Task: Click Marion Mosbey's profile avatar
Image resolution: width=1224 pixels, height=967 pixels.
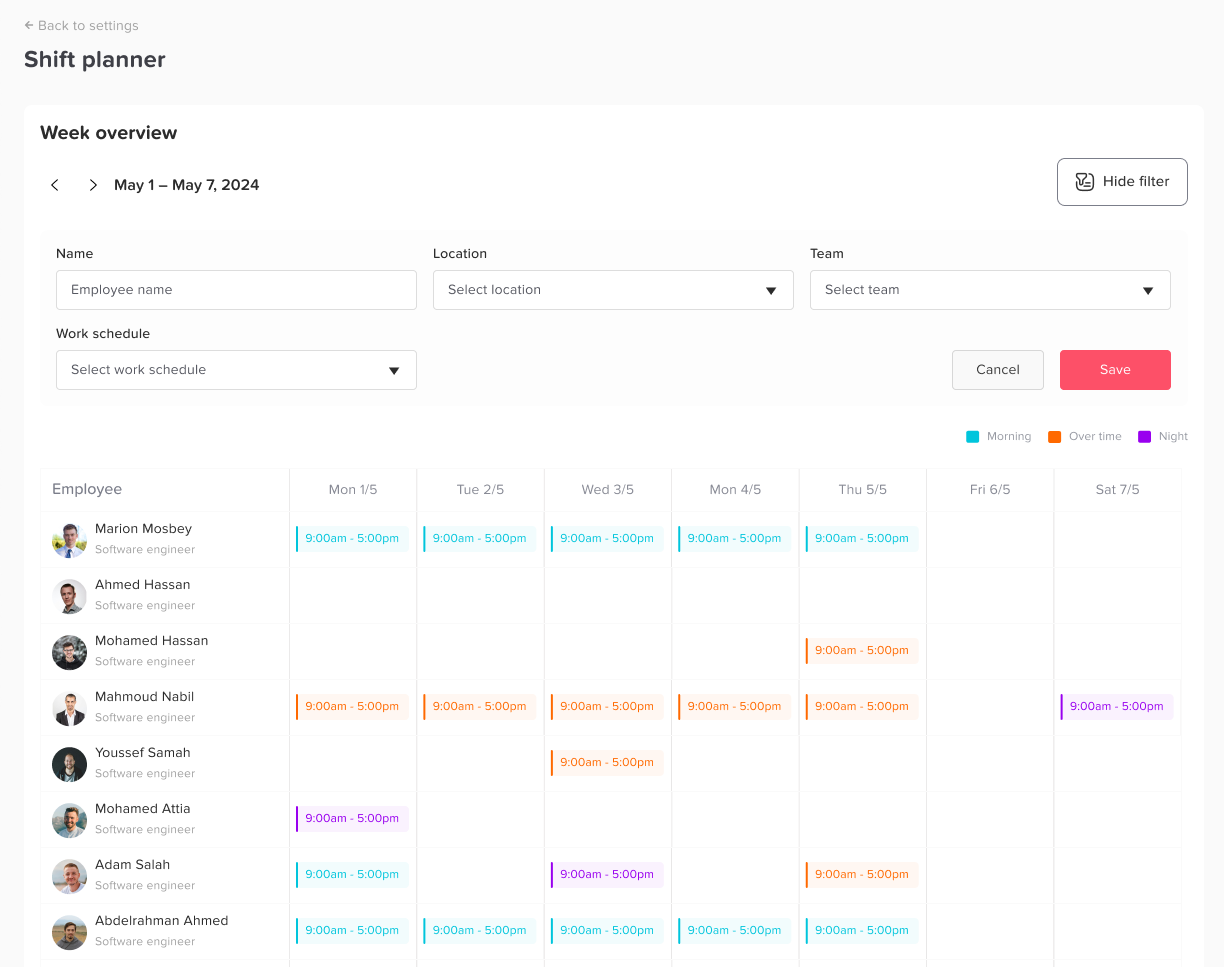Action: (69, 540)
